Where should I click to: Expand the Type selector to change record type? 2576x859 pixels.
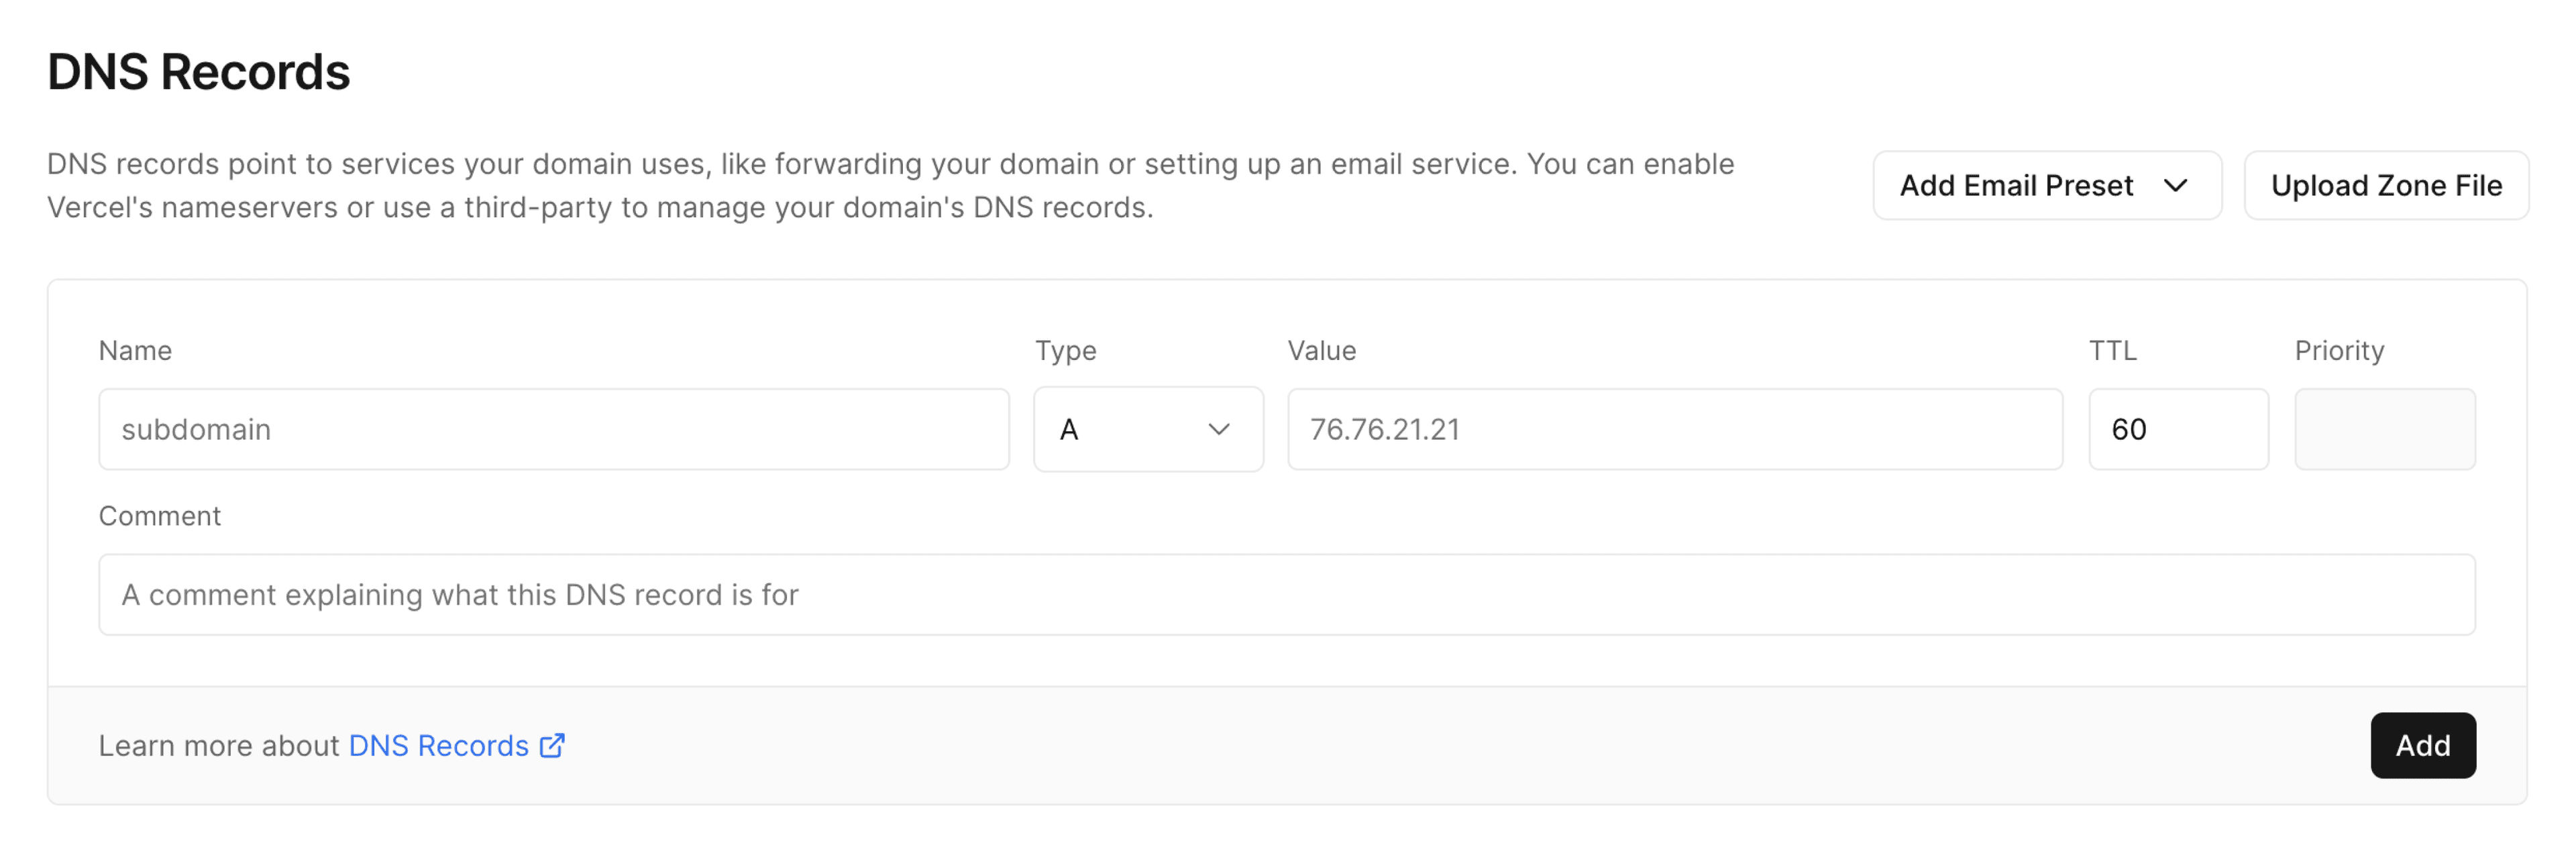(1147, 429)
